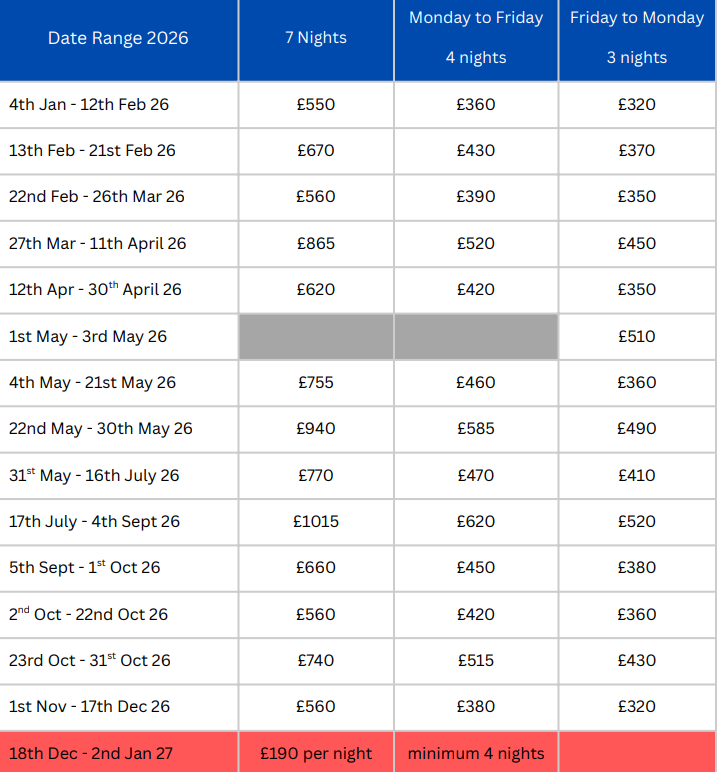This screenshot has width=717, height=772.
Task: Select the "£190 per night" cell
Action: (316, 753)
